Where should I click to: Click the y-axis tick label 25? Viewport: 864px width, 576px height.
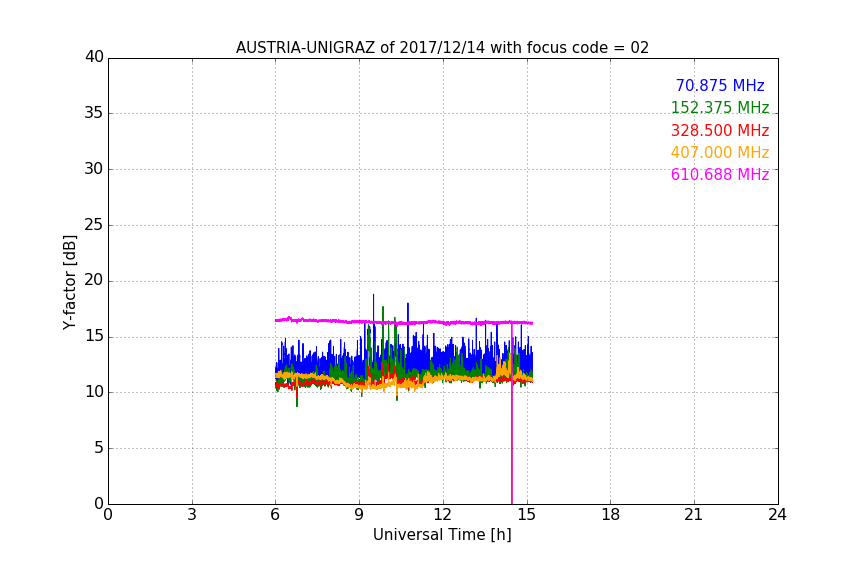click(94, 225)
